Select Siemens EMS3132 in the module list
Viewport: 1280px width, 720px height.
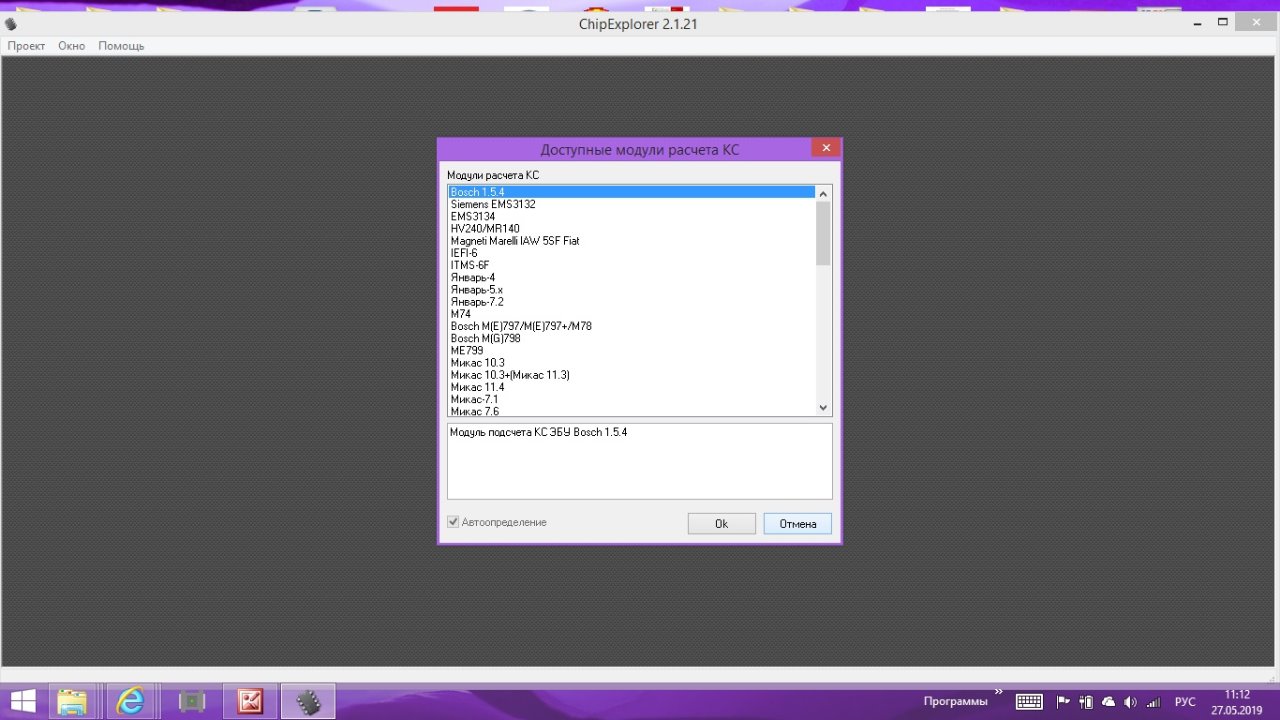click(493, 204)
